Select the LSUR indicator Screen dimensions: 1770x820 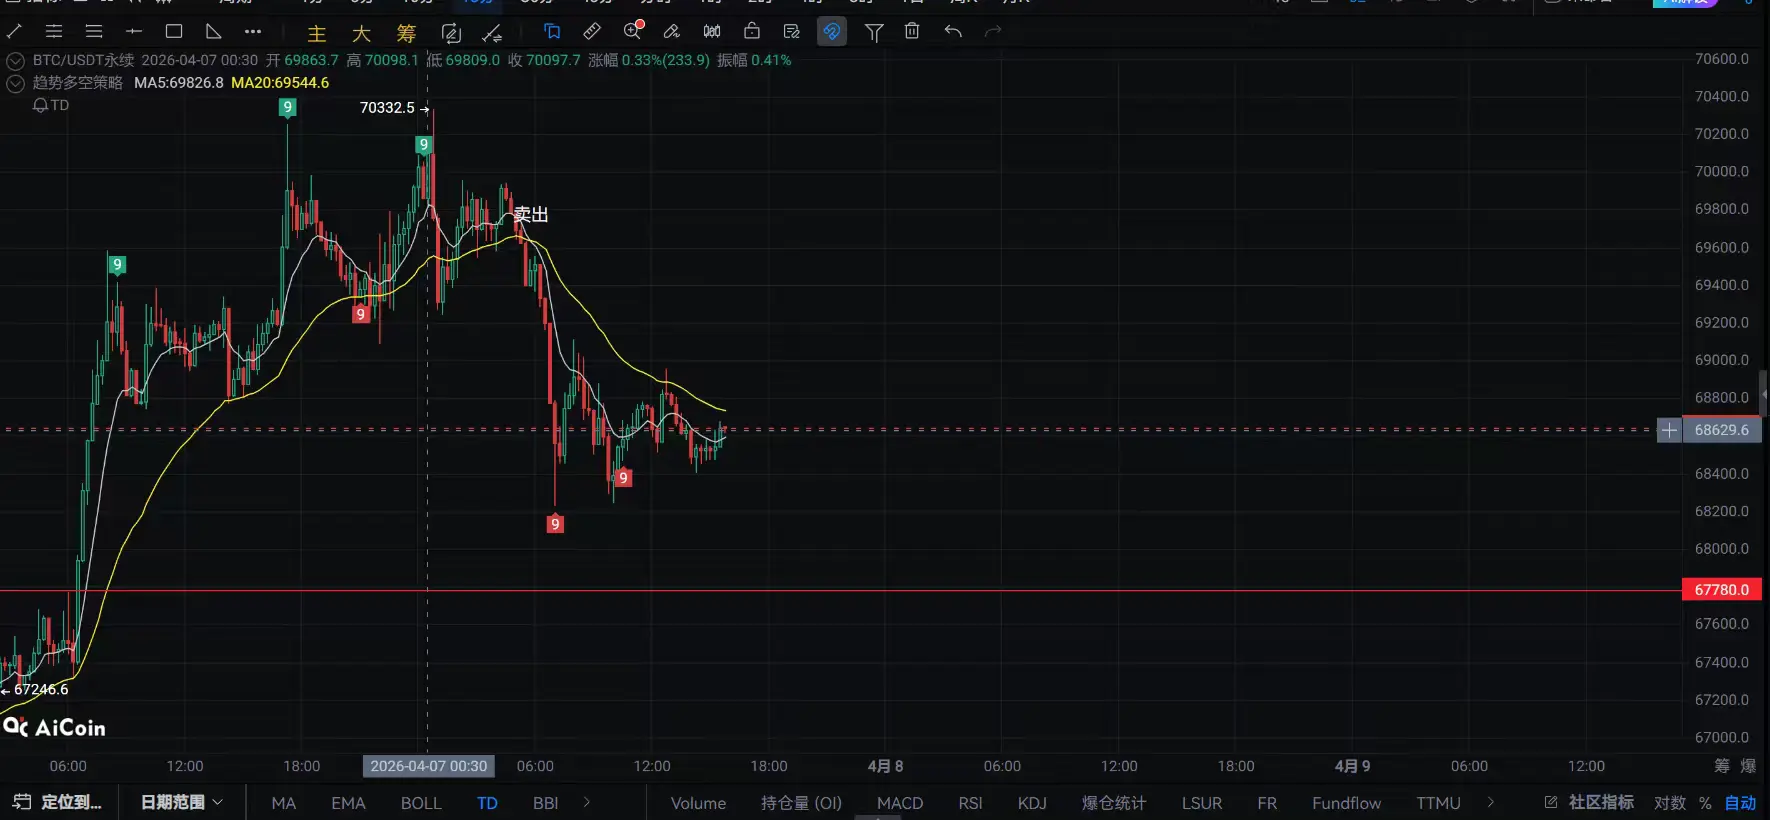pyautogui.click(x=1202, y=803)
